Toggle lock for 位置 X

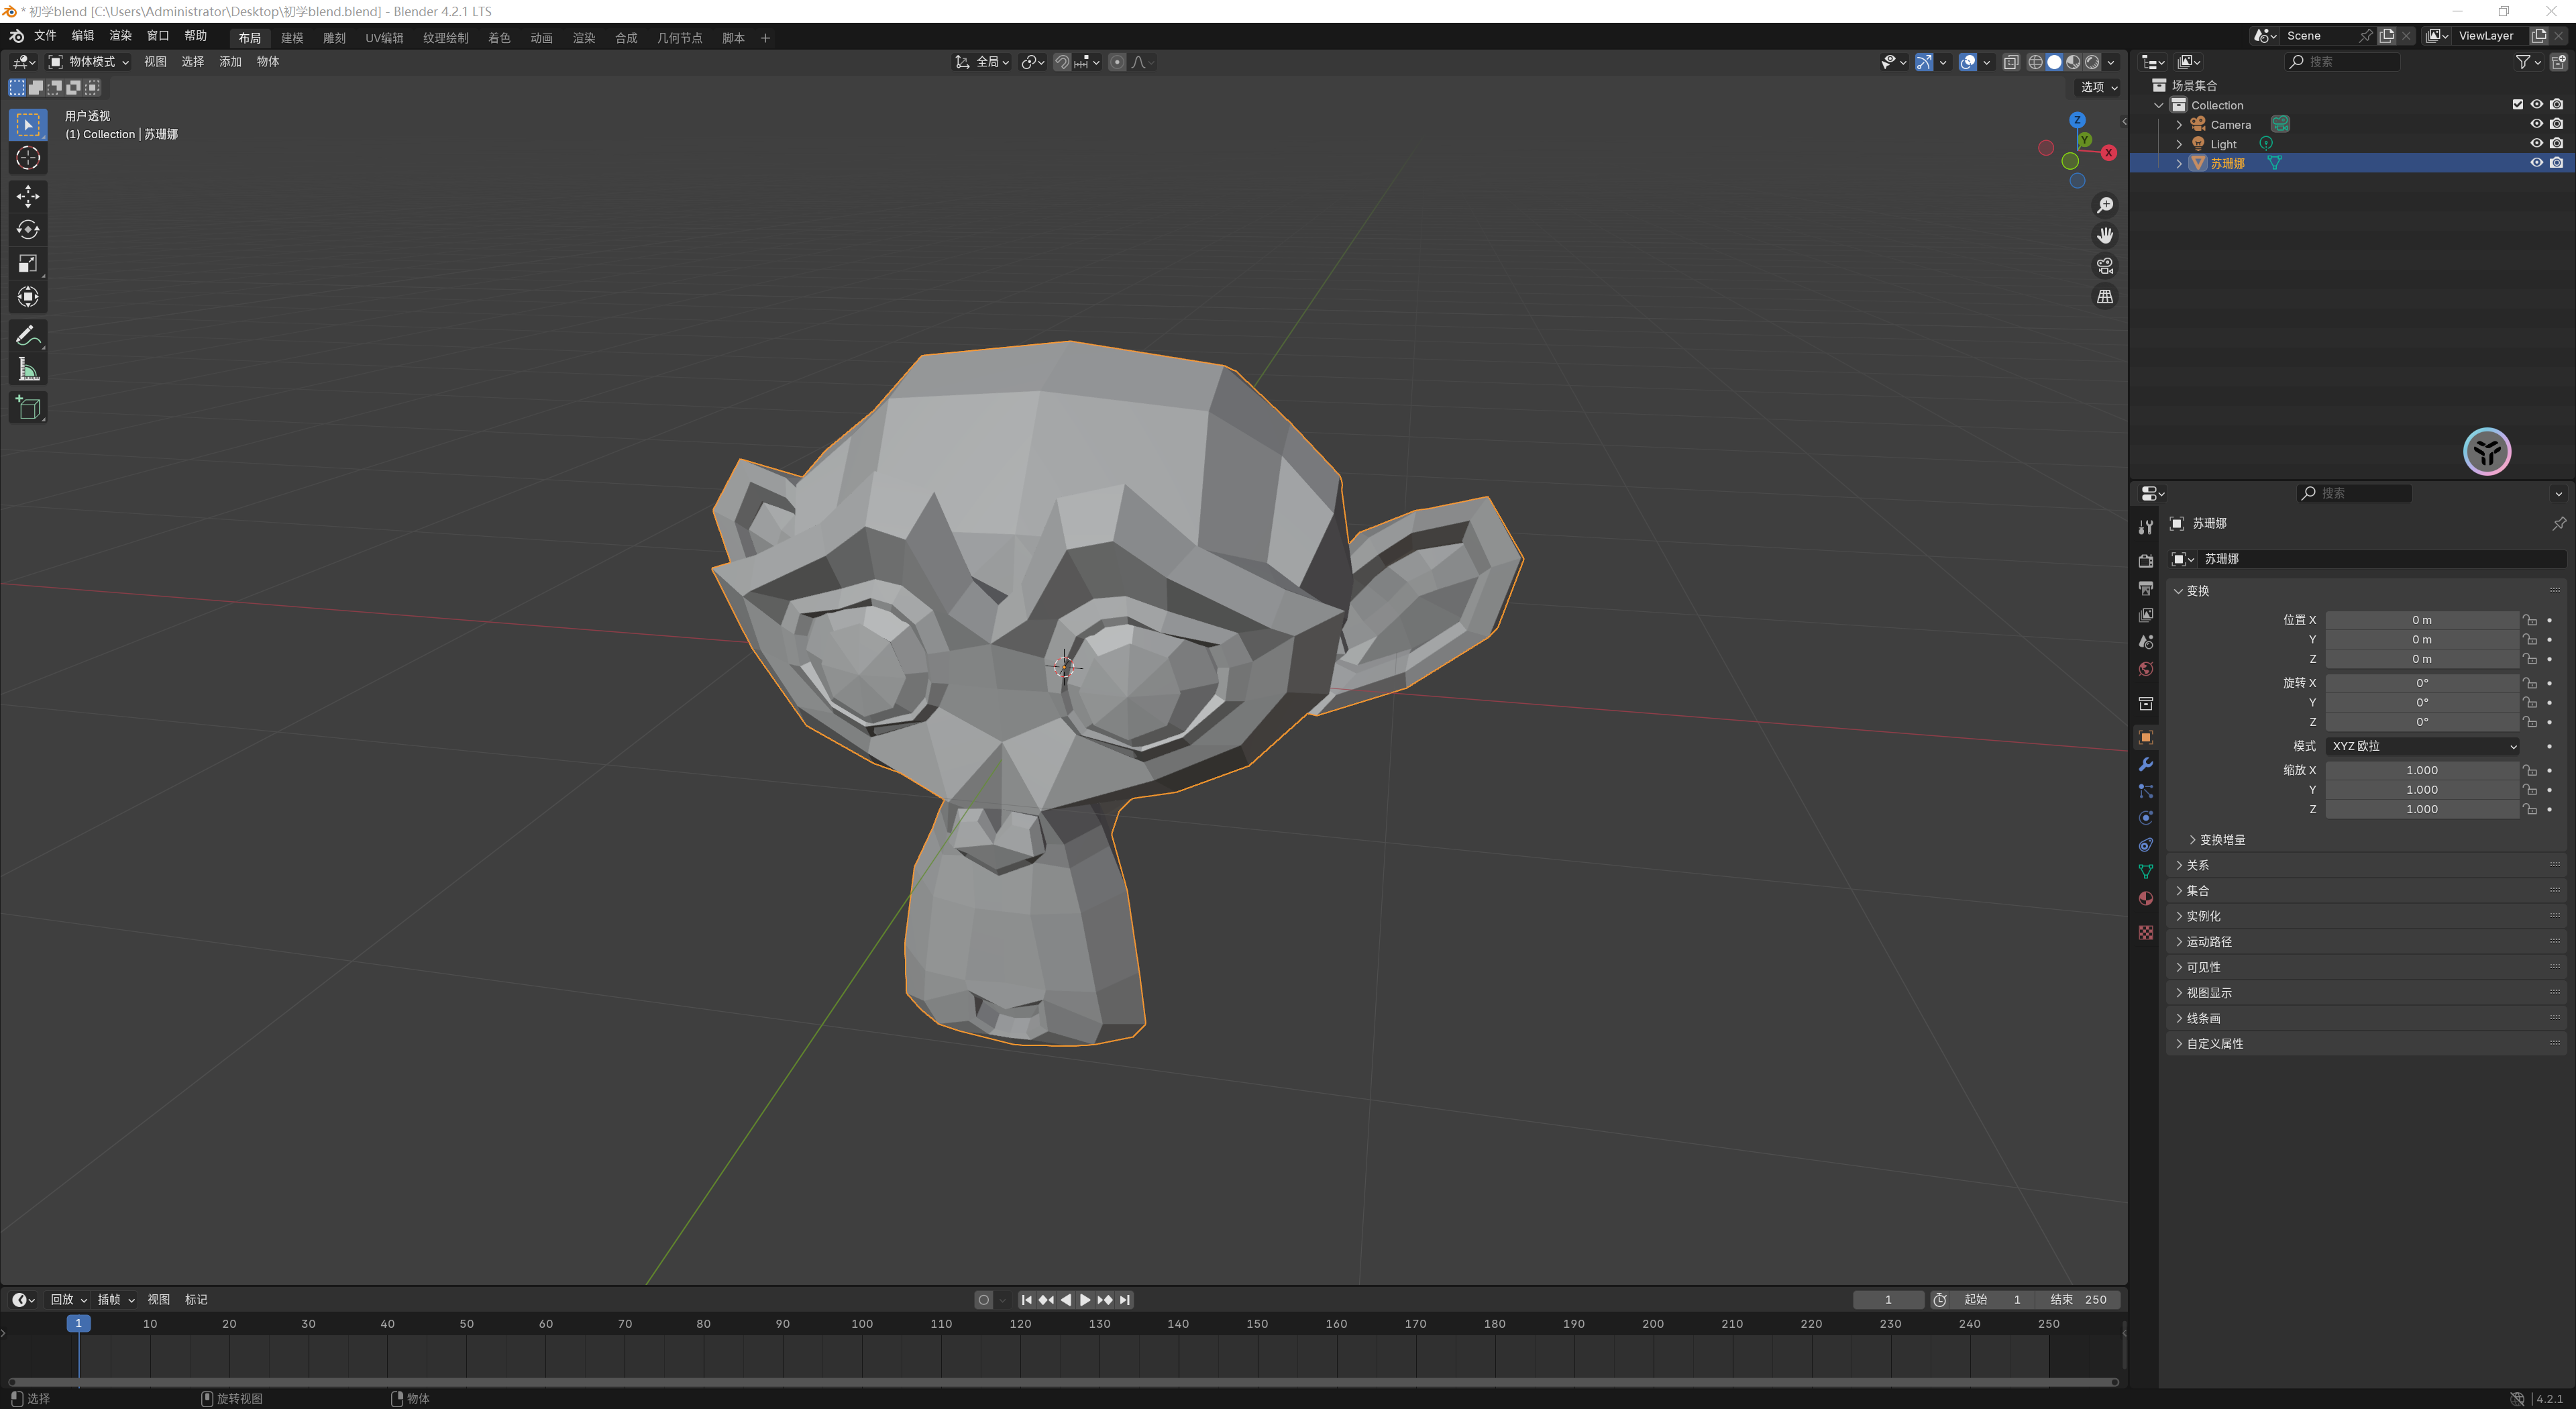[x=2530, y=620]
